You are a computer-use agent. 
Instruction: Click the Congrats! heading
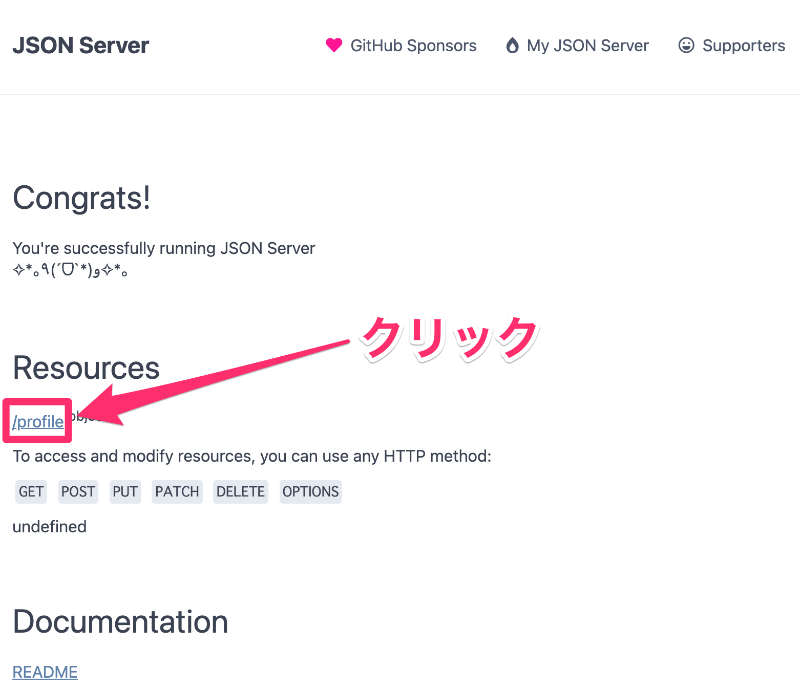tap(81, 198)
